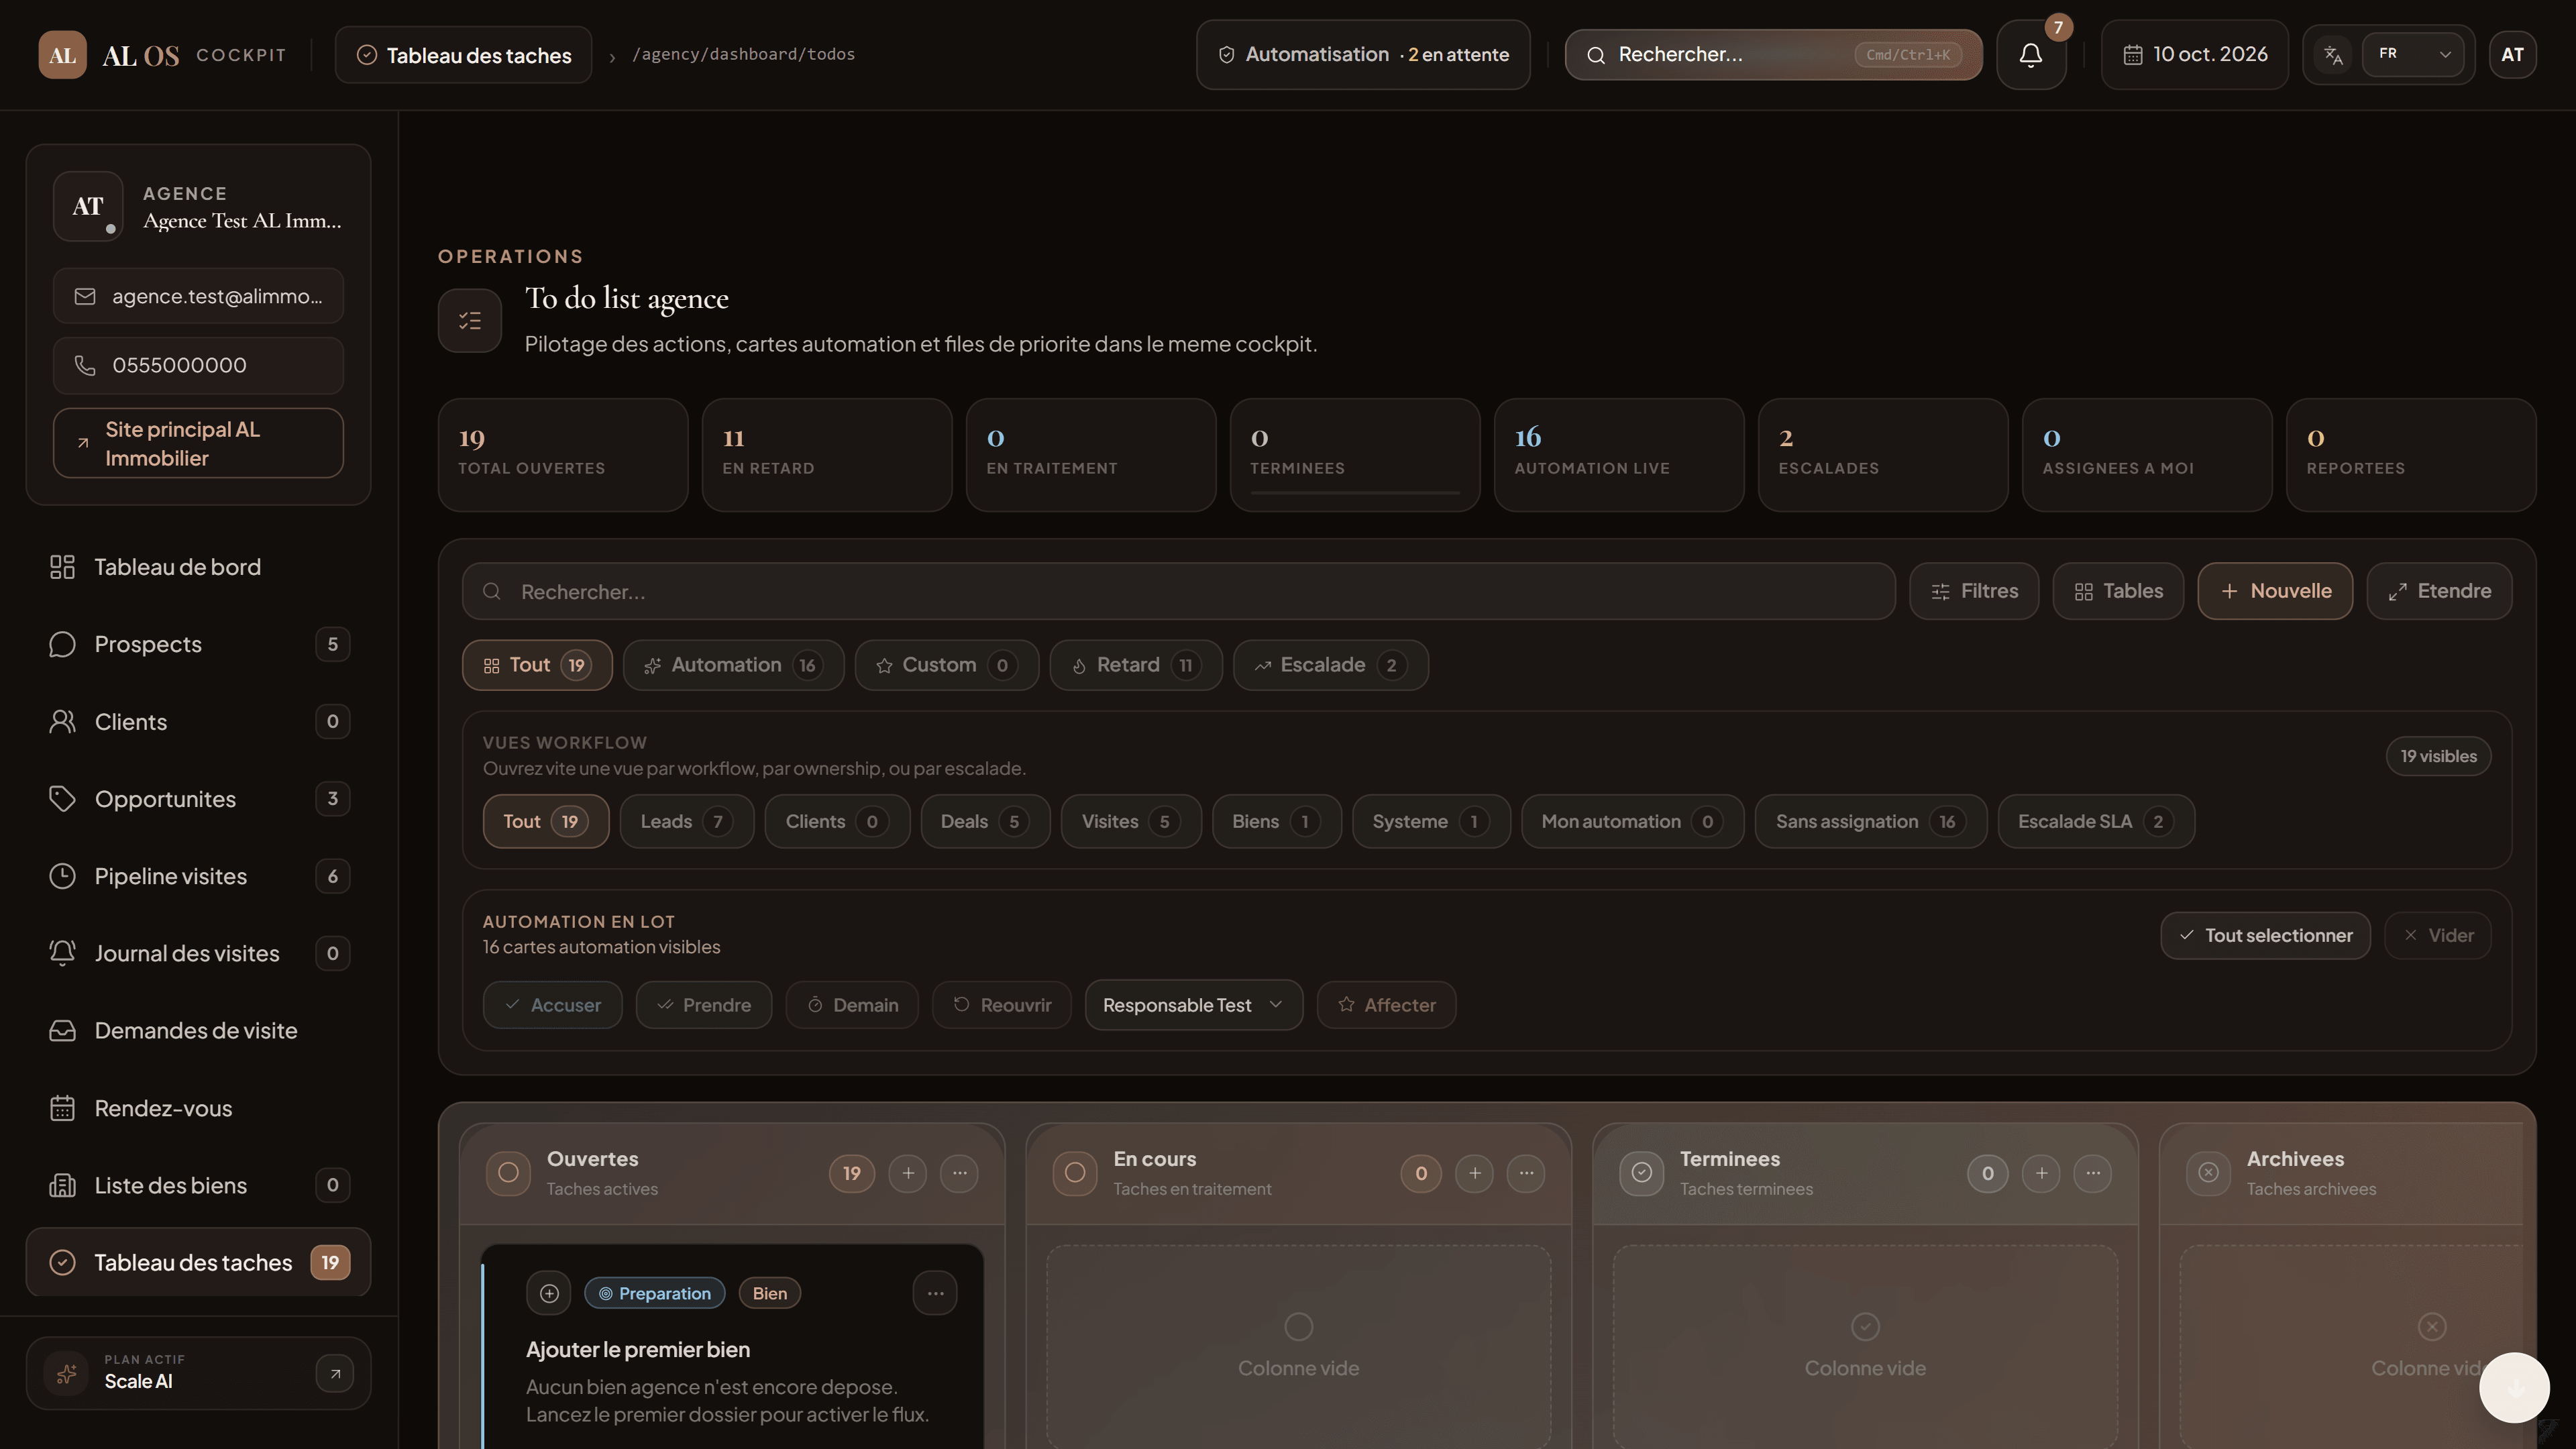Expand the FR language dropdown

click(x=2412, y=55)
